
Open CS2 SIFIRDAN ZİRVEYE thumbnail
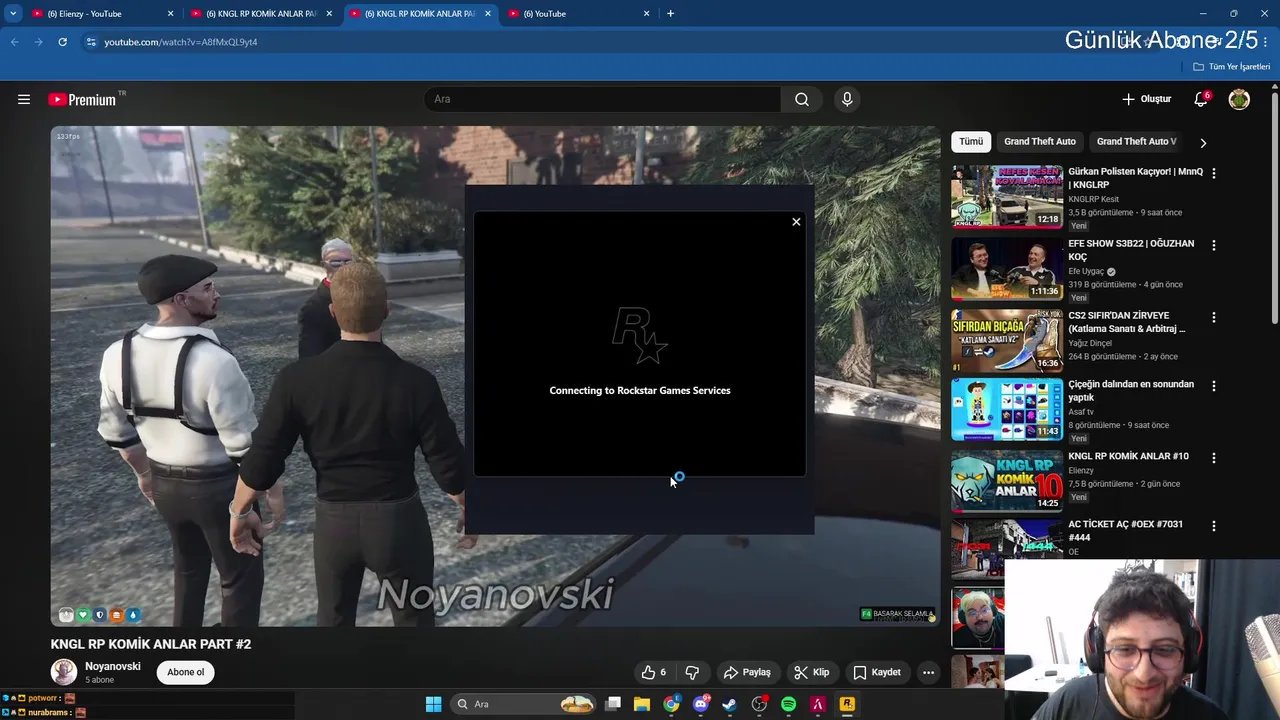(x=1007, y=341)
